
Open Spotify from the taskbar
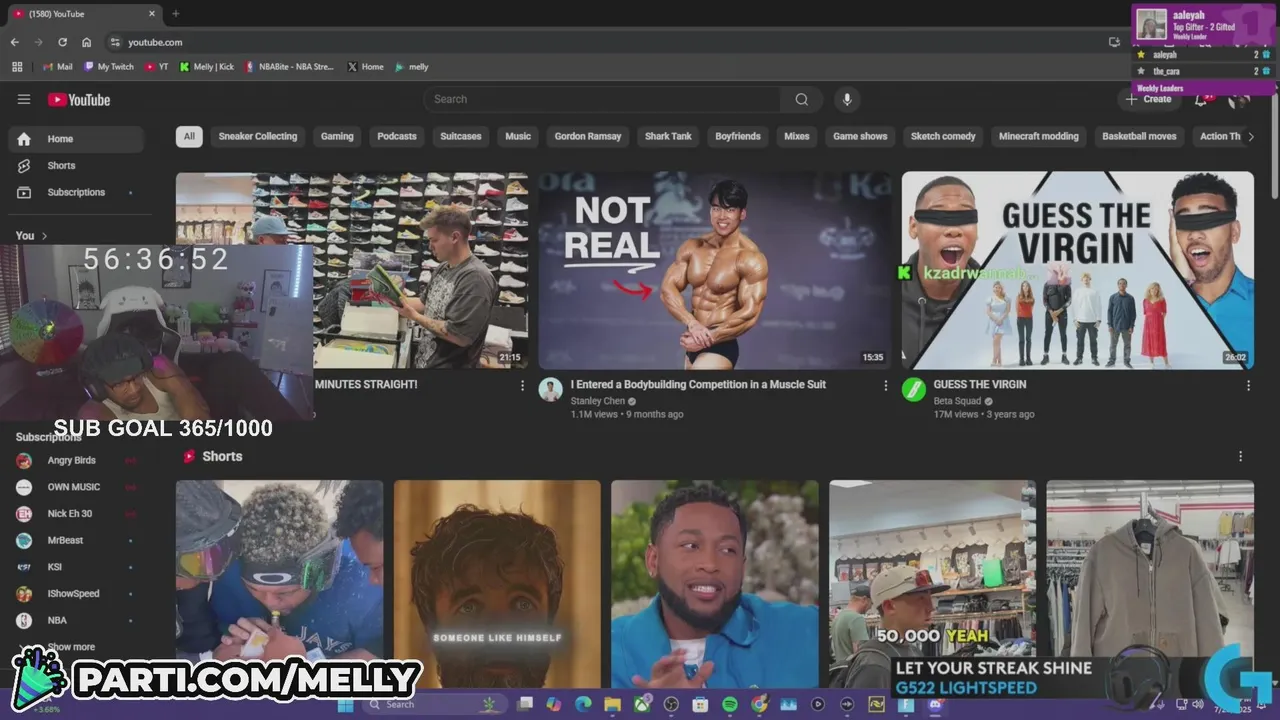point(729,704)
